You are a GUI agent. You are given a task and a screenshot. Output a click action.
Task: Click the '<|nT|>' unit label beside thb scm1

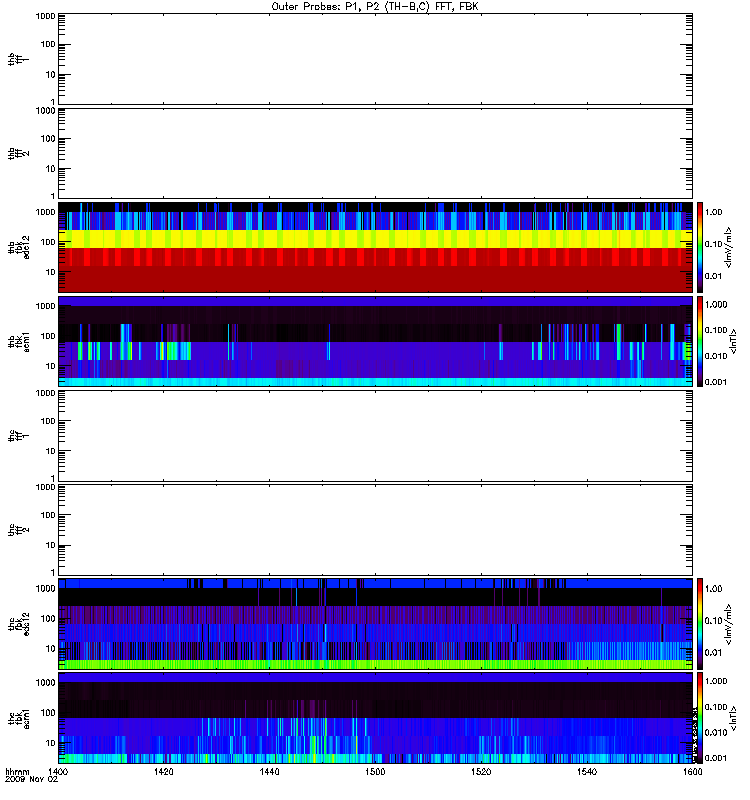733,341
